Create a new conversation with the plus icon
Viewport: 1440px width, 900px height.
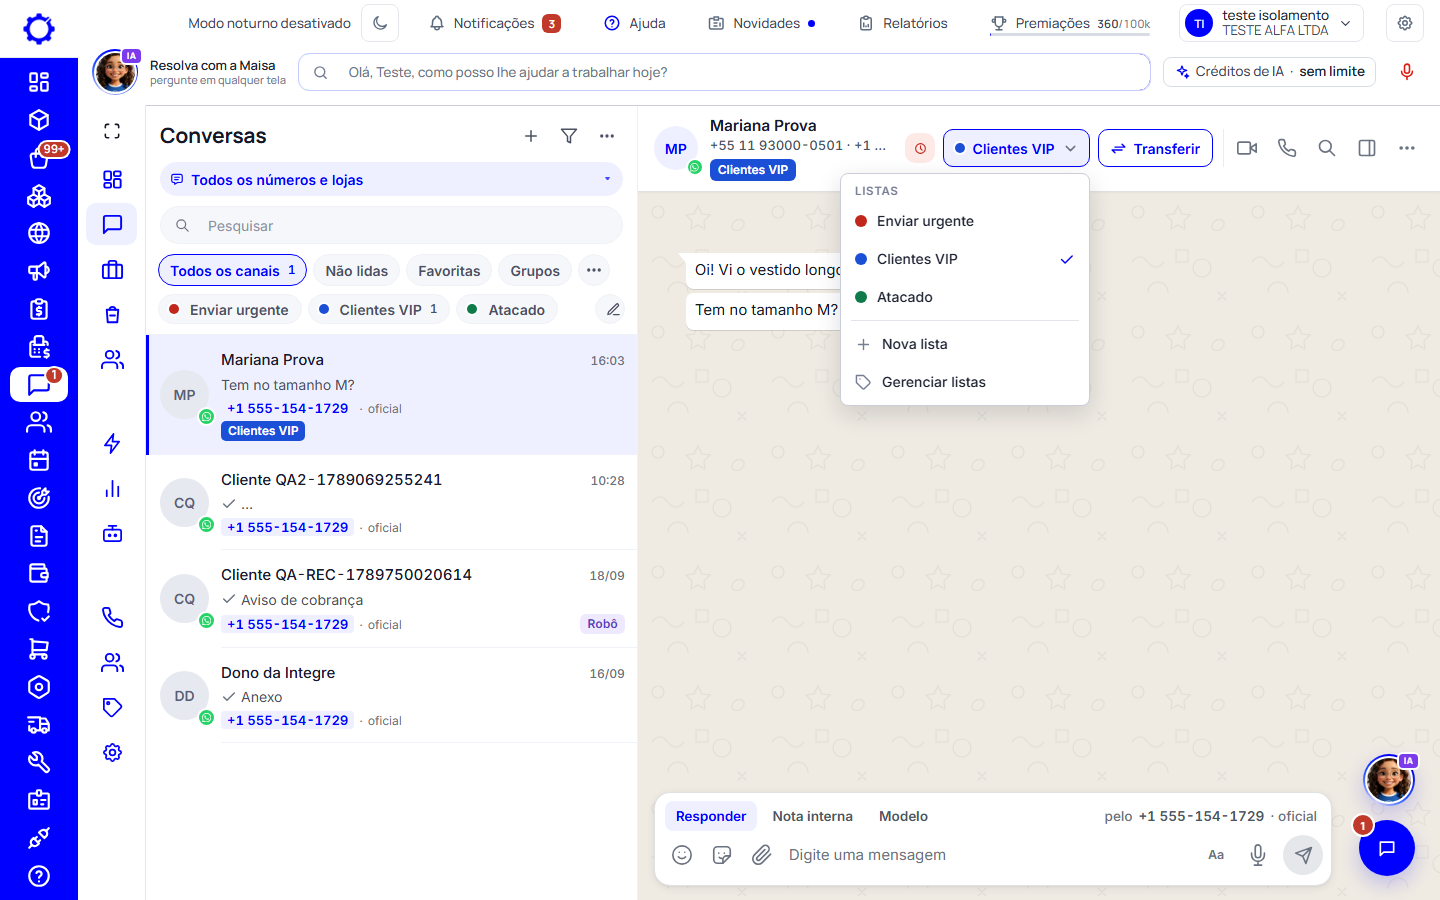pos(531,136)
